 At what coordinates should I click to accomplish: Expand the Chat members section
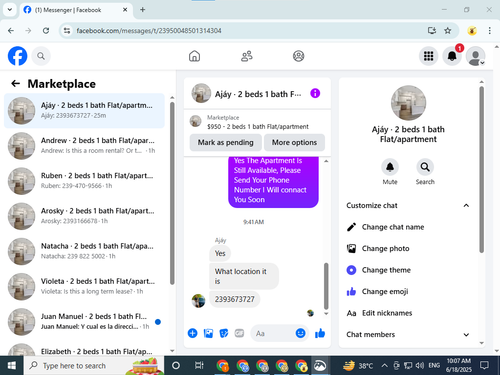tap(408, 334)
